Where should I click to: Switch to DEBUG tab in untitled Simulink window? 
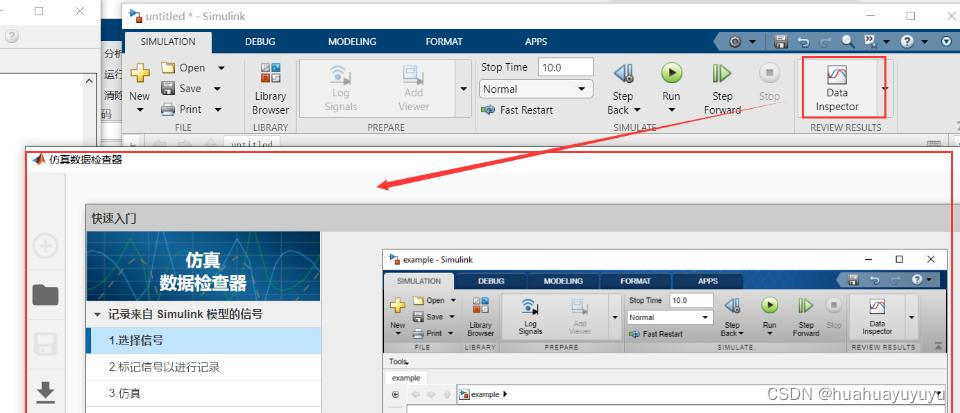pyautogui.click(x=260, y=42)
